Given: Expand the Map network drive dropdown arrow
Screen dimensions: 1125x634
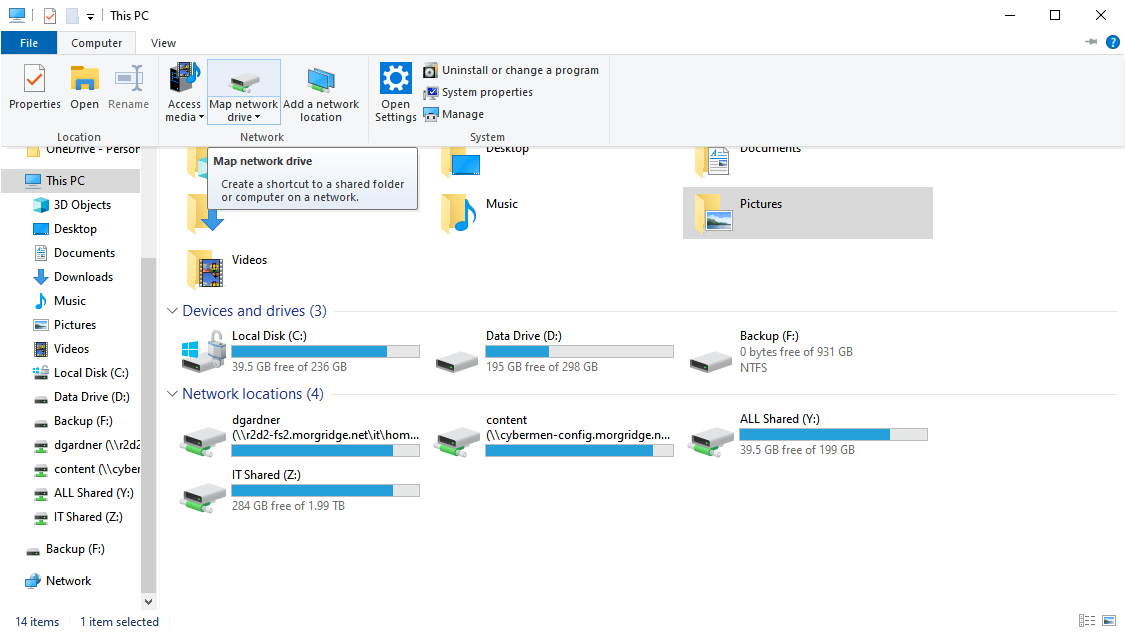Looking at the screenshot, I should point(258,118).
